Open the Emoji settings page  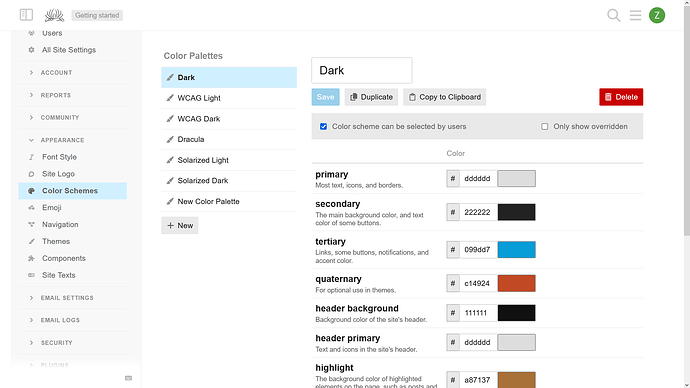(73, 208)
